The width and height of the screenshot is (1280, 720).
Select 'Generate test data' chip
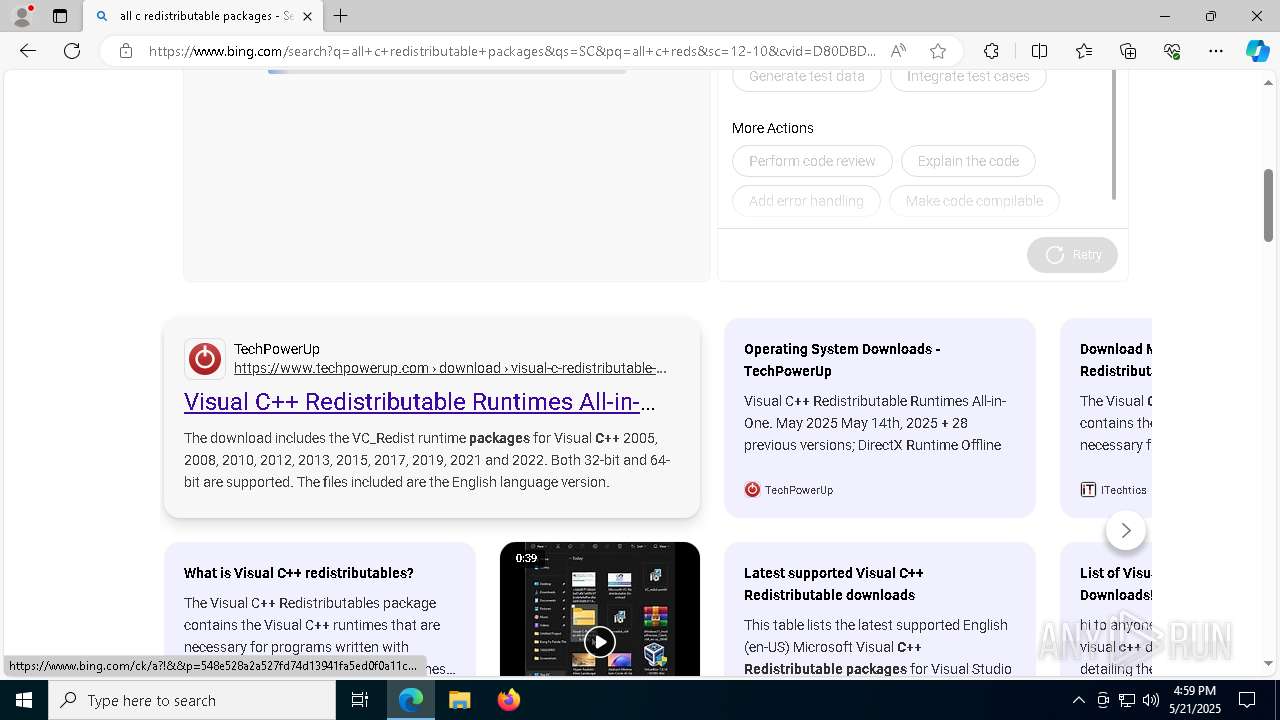coord(807,77)
